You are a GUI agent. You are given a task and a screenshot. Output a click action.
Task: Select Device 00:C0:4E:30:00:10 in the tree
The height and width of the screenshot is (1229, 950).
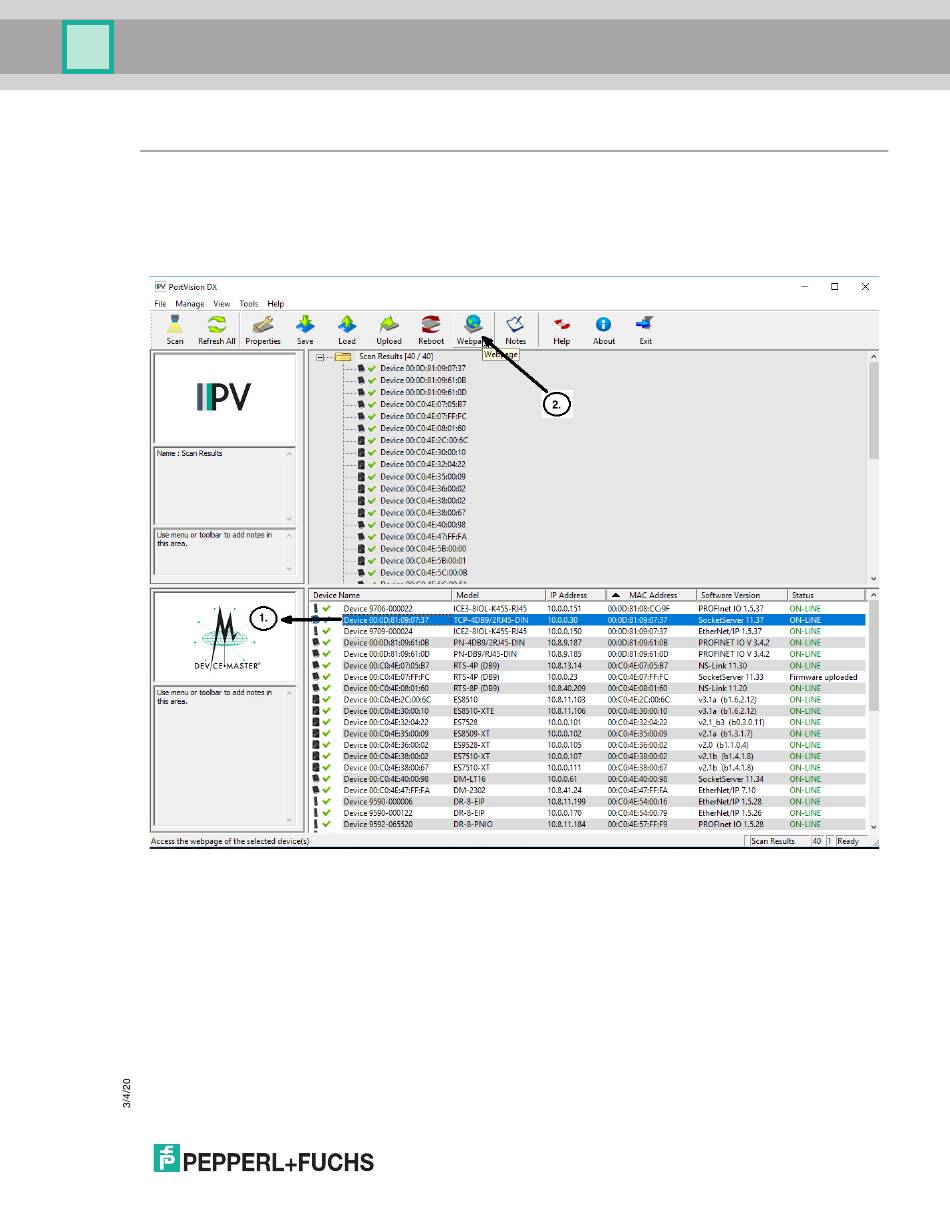pos(422,452)
